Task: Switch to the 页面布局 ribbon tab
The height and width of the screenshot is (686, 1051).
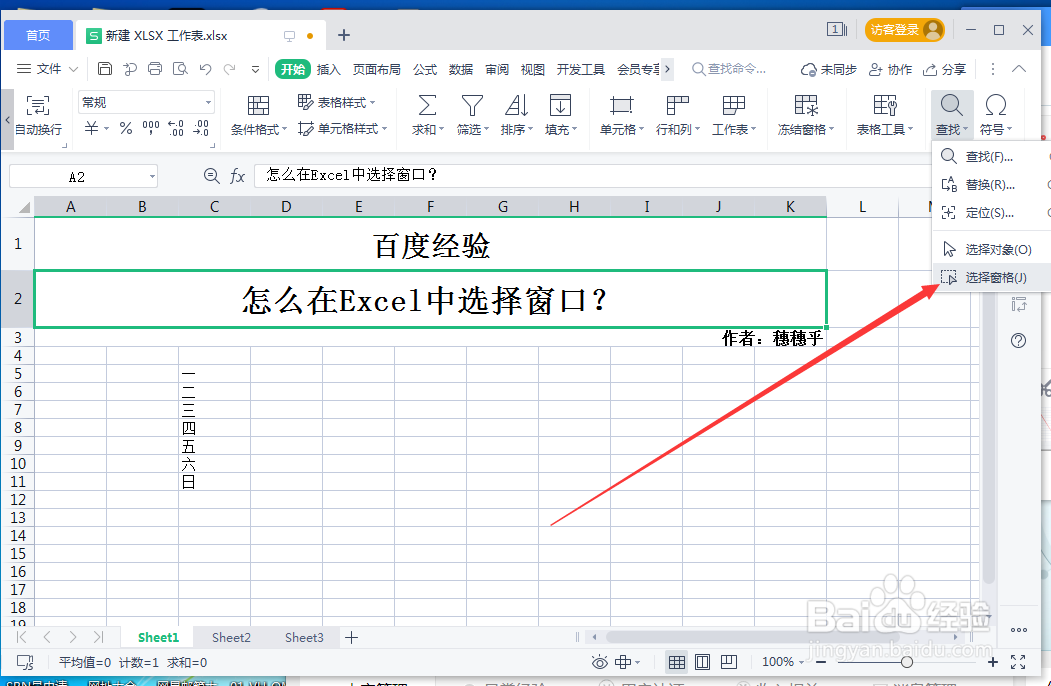Action: 377,69
